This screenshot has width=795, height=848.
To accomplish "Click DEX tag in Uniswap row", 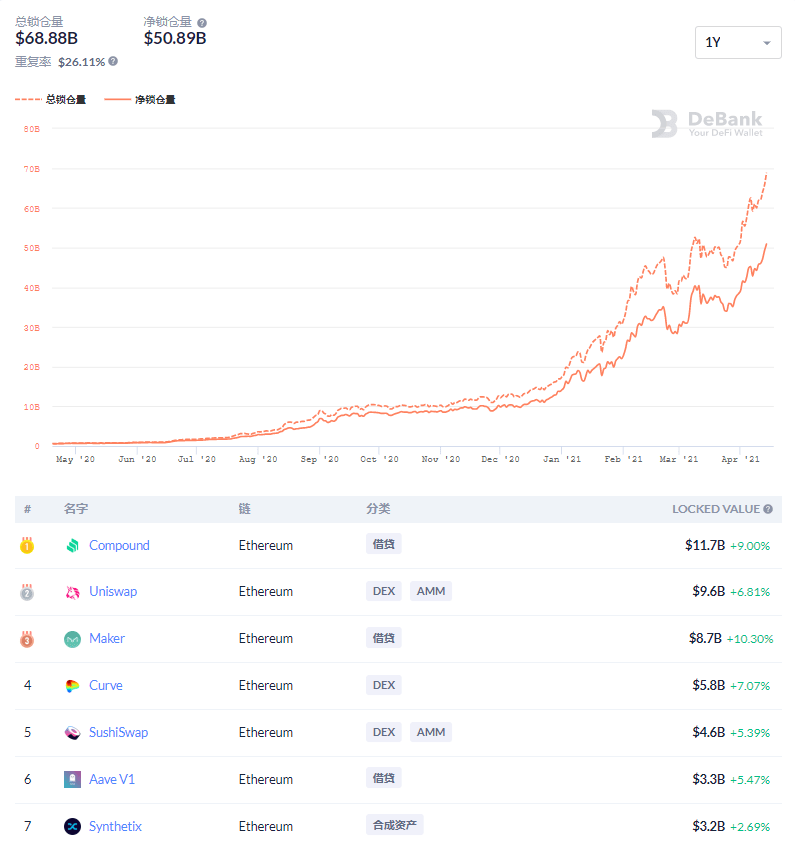I will (x=384, y=591).
